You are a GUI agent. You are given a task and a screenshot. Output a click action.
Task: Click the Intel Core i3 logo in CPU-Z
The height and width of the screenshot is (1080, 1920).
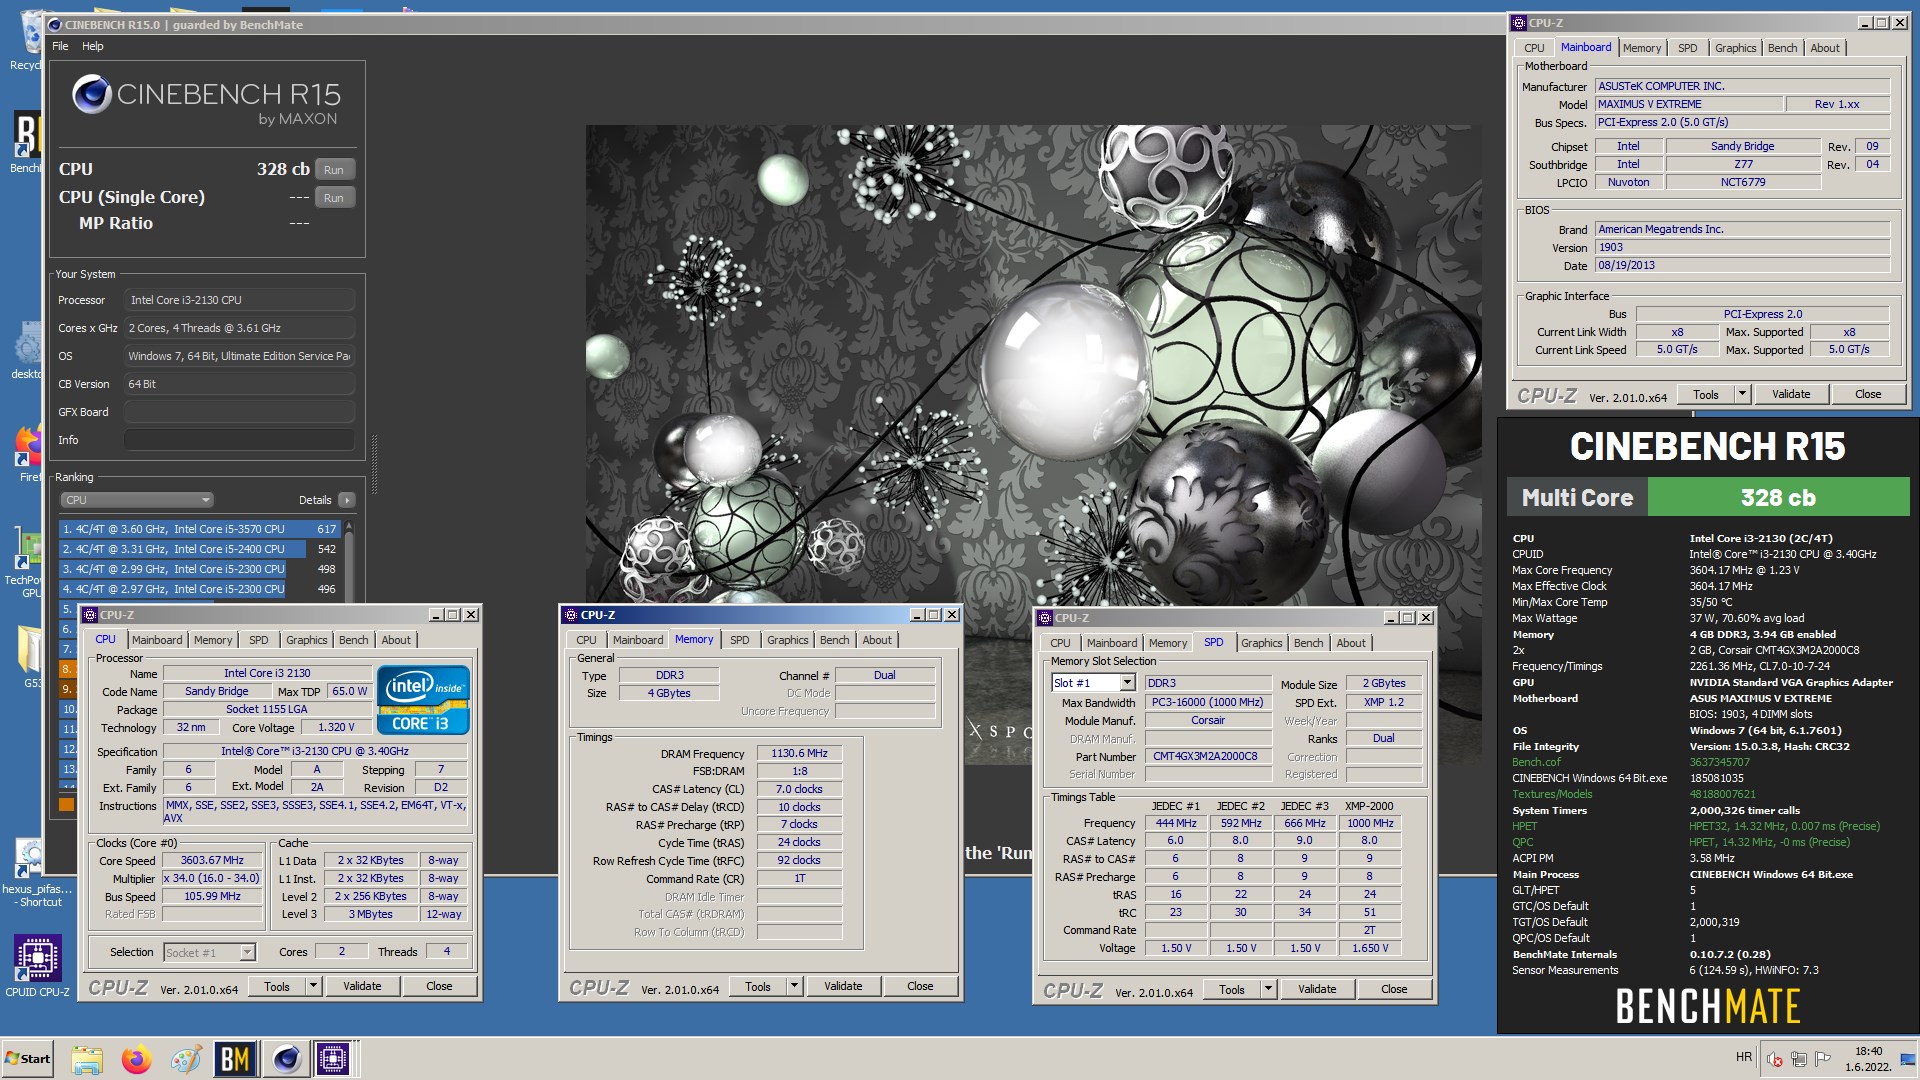coord(423,700)
